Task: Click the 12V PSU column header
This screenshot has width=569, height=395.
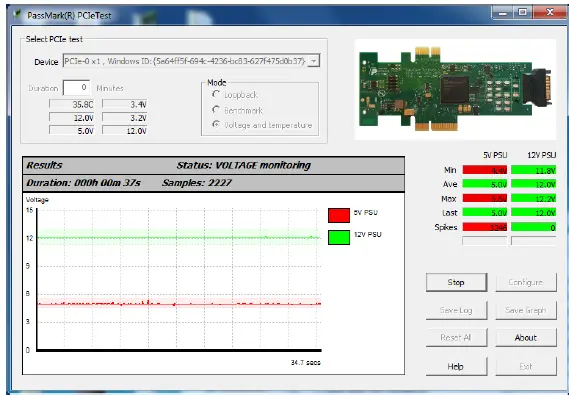Action: click(541, 155)
